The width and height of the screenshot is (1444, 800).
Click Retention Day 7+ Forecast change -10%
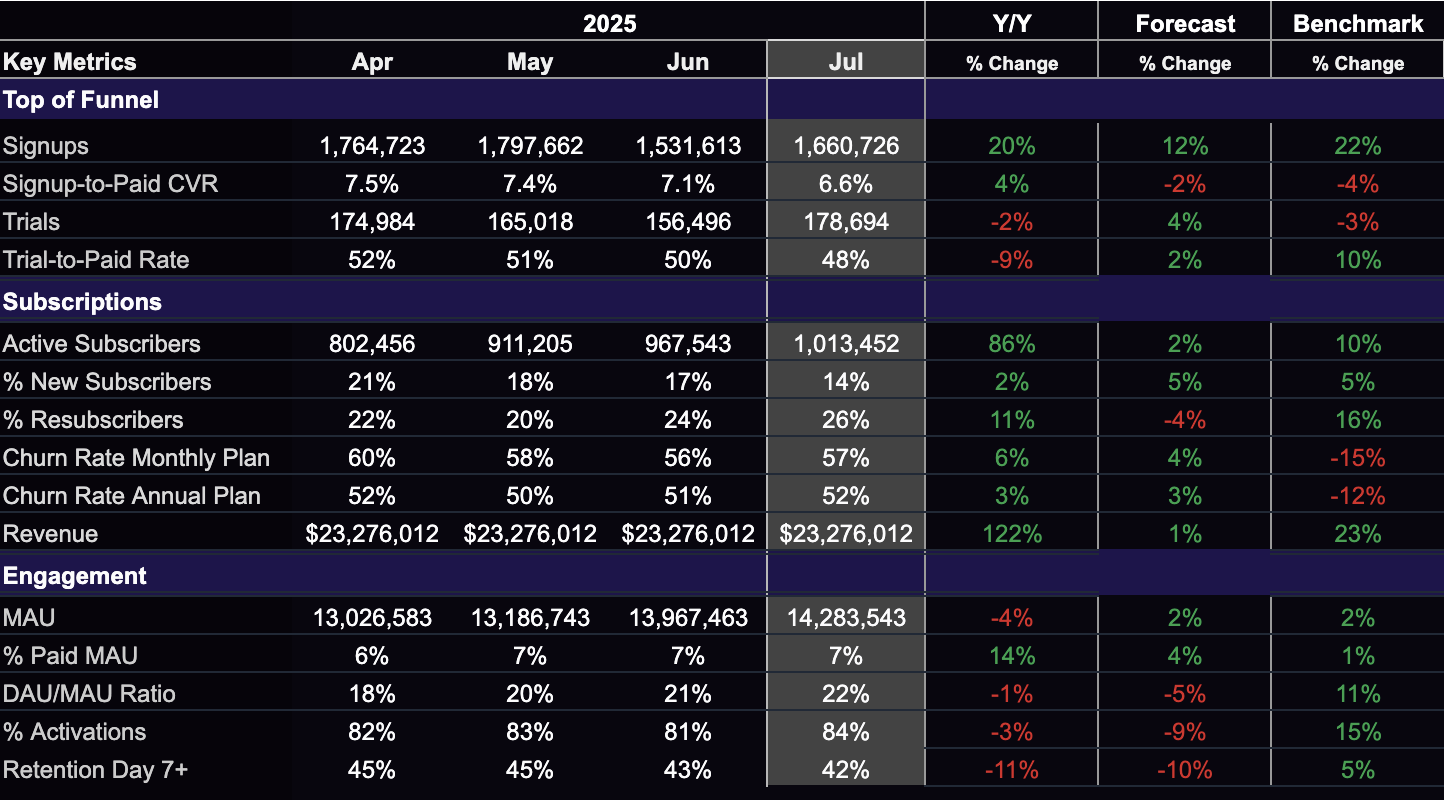pyautogui.click(x=1185, y=770)
